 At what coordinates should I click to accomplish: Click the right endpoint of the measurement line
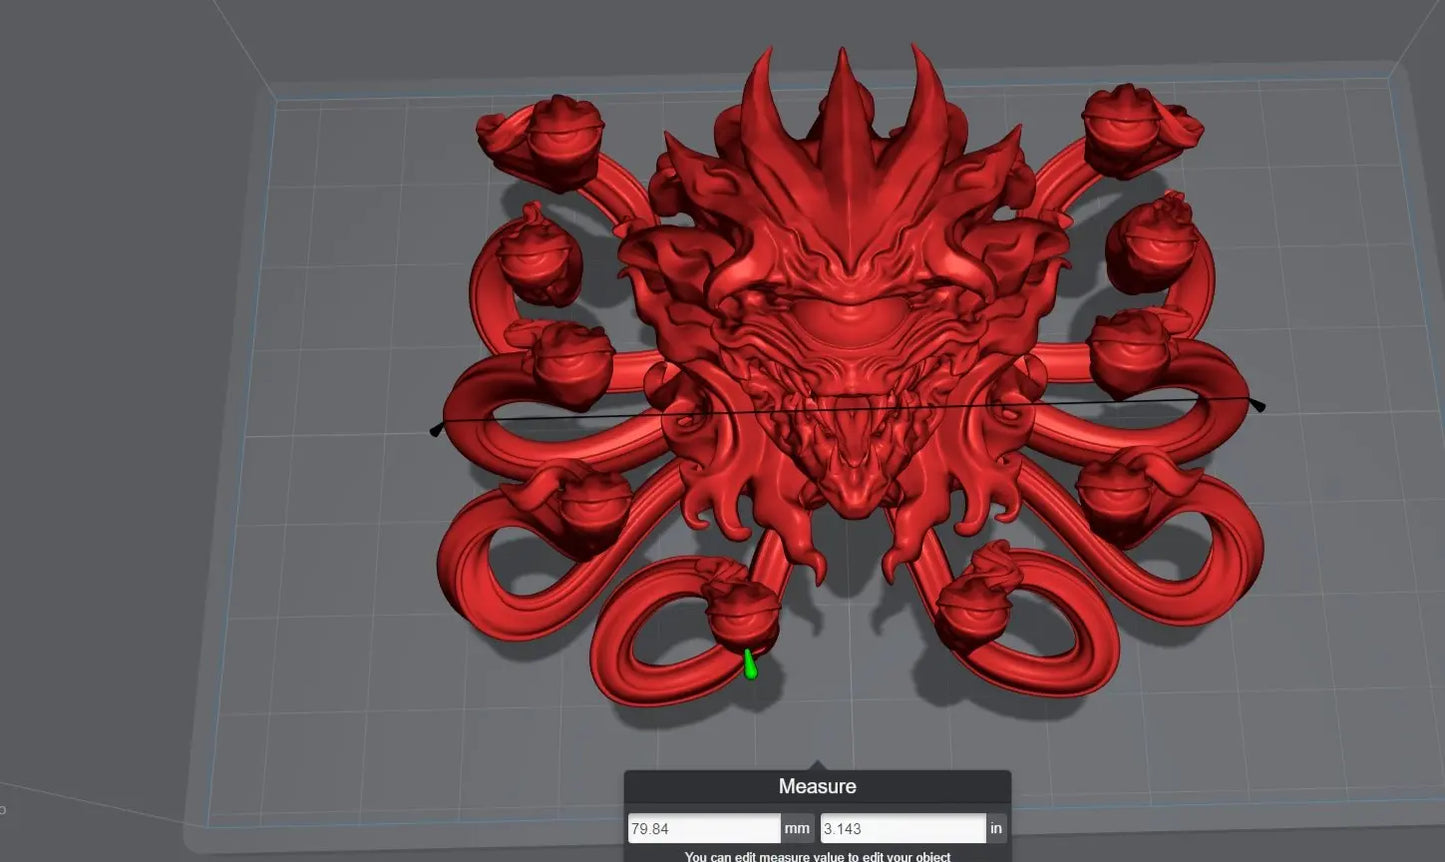(1259, 405)
